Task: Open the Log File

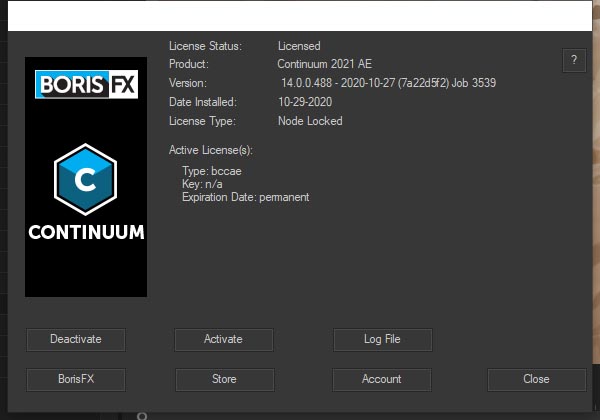Action: 383,339
